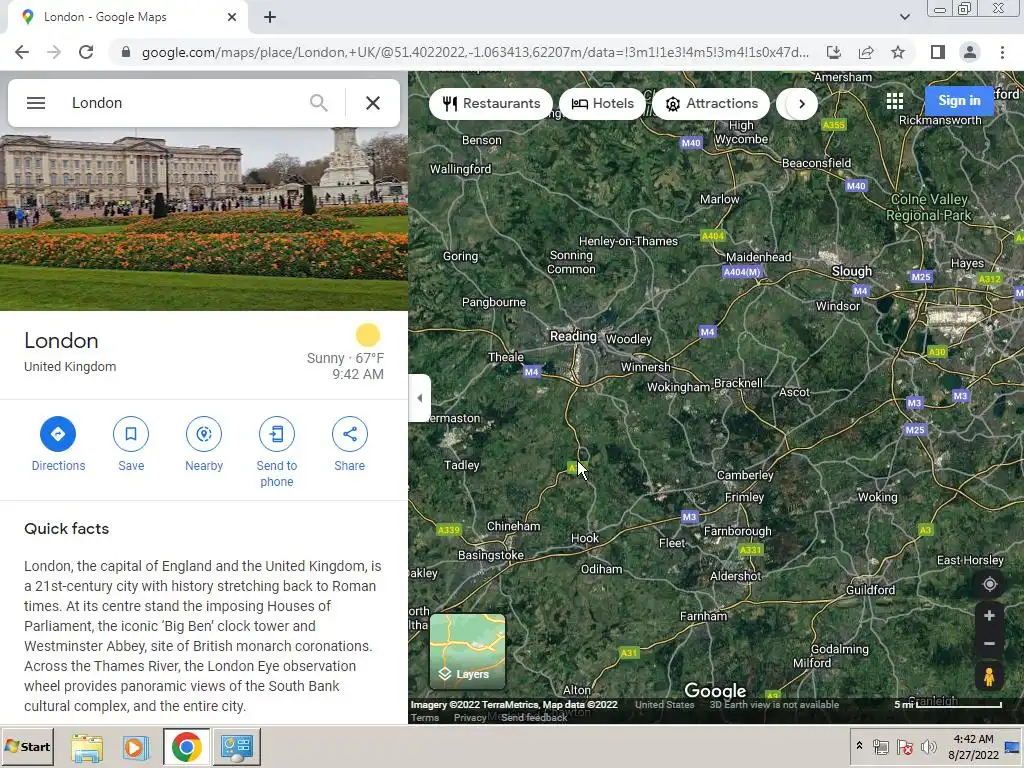Toggle the 5 mi scale bar units
Viewport: 1024px width, 768px height.
(x=948, y=704)
